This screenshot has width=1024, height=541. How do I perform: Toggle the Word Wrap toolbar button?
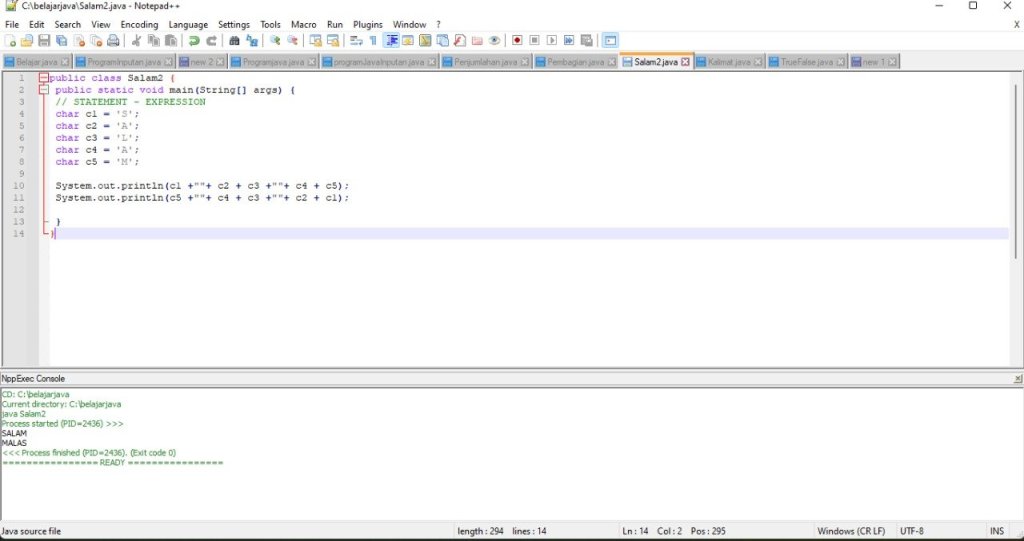click(x=356, y=41)
